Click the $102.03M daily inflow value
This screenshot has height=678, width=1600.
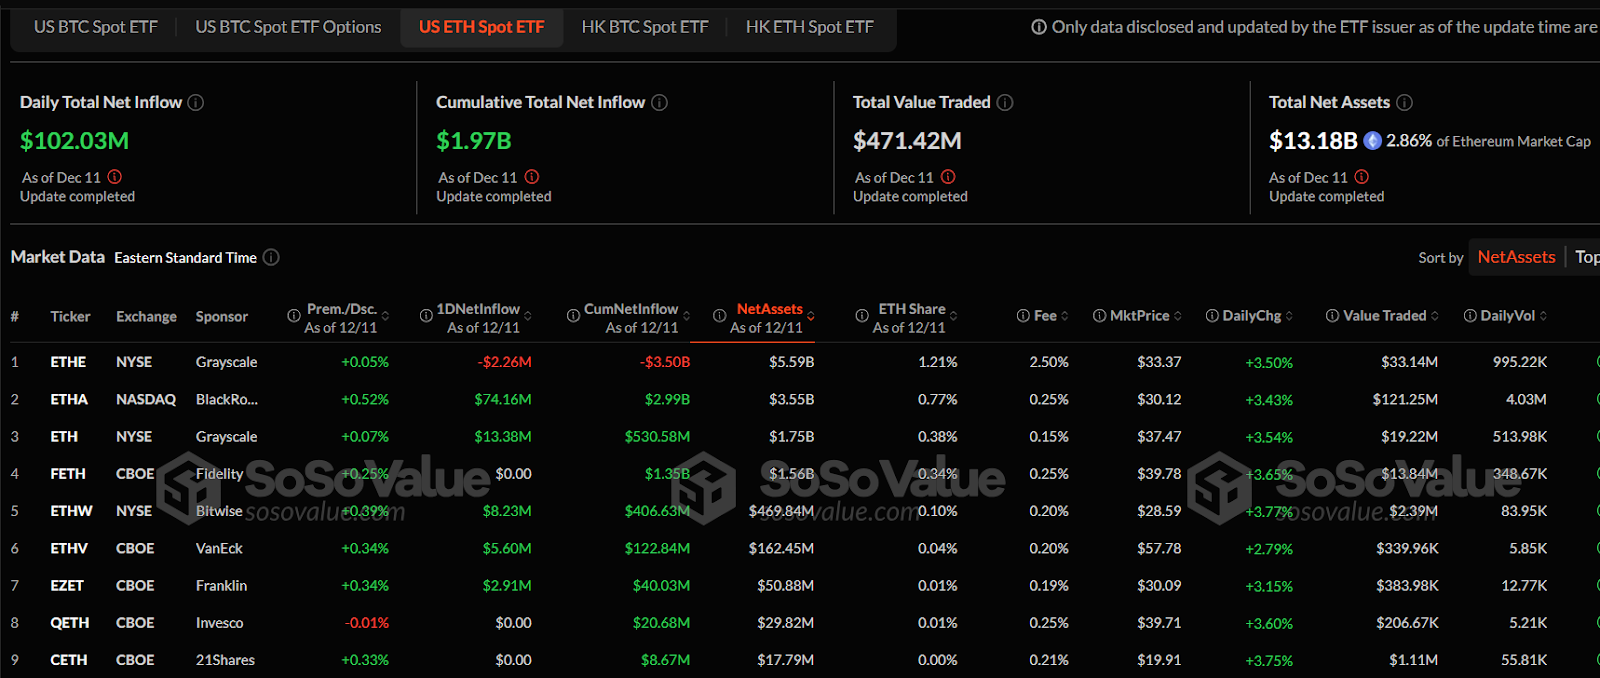coord(74,141)
